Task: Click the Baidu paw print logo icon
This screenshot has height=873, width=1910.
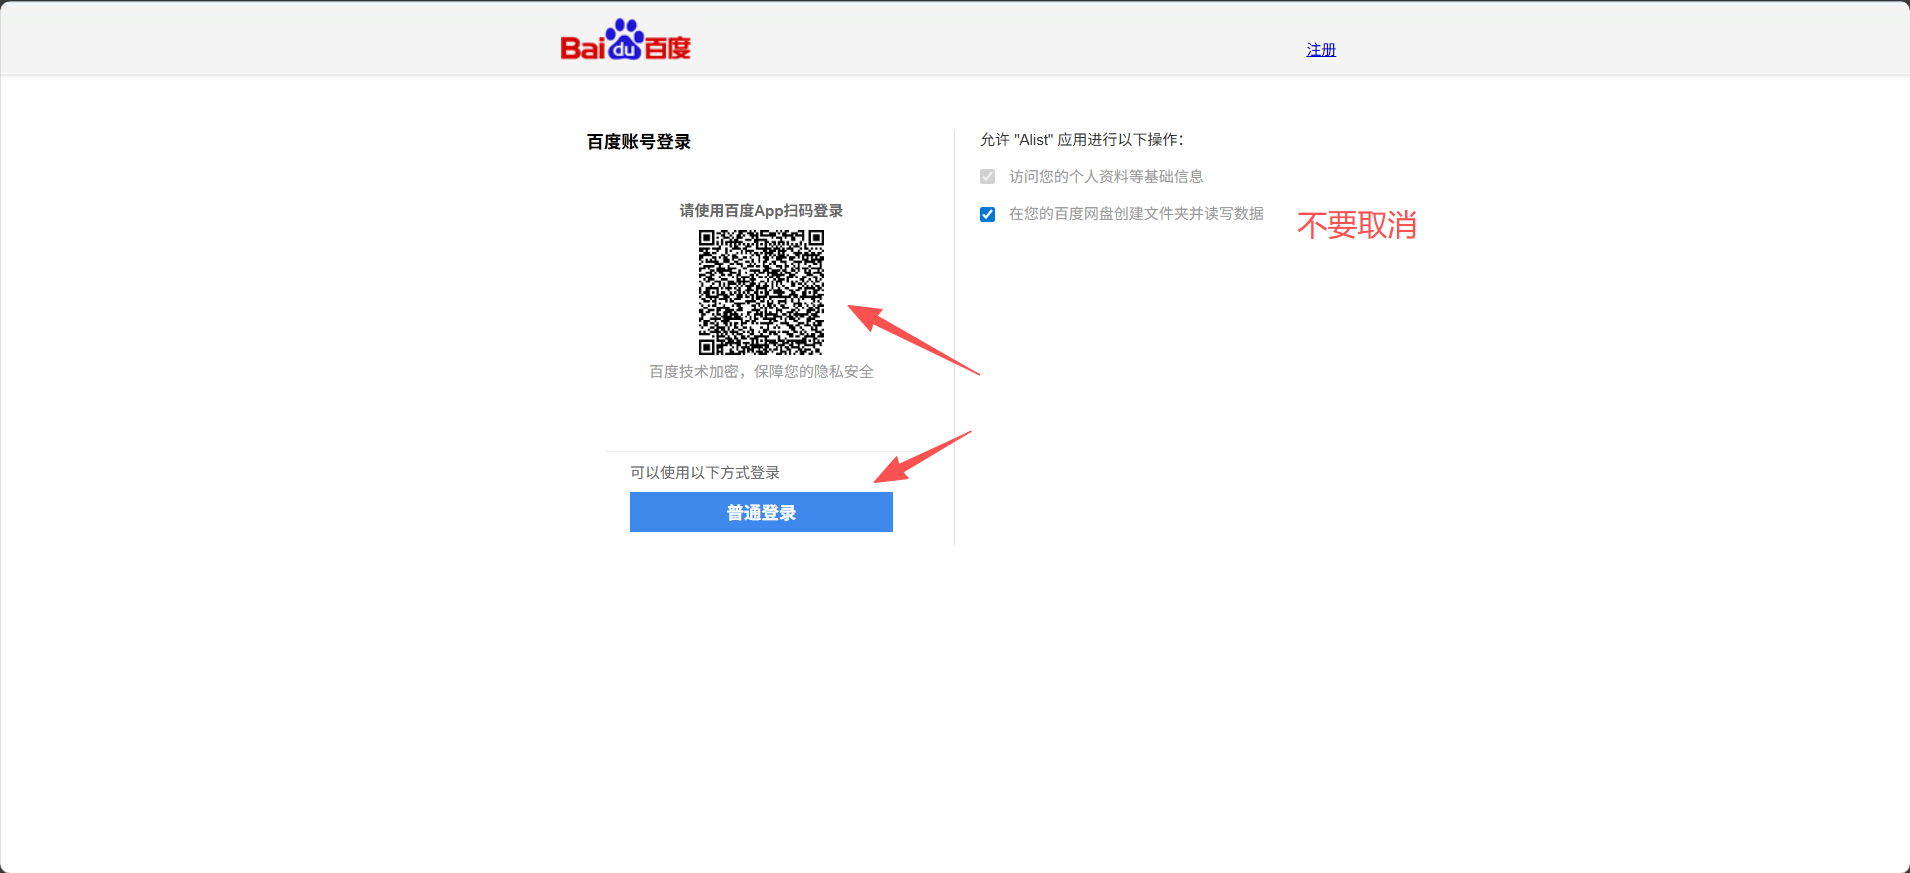Action: point(625,40)
